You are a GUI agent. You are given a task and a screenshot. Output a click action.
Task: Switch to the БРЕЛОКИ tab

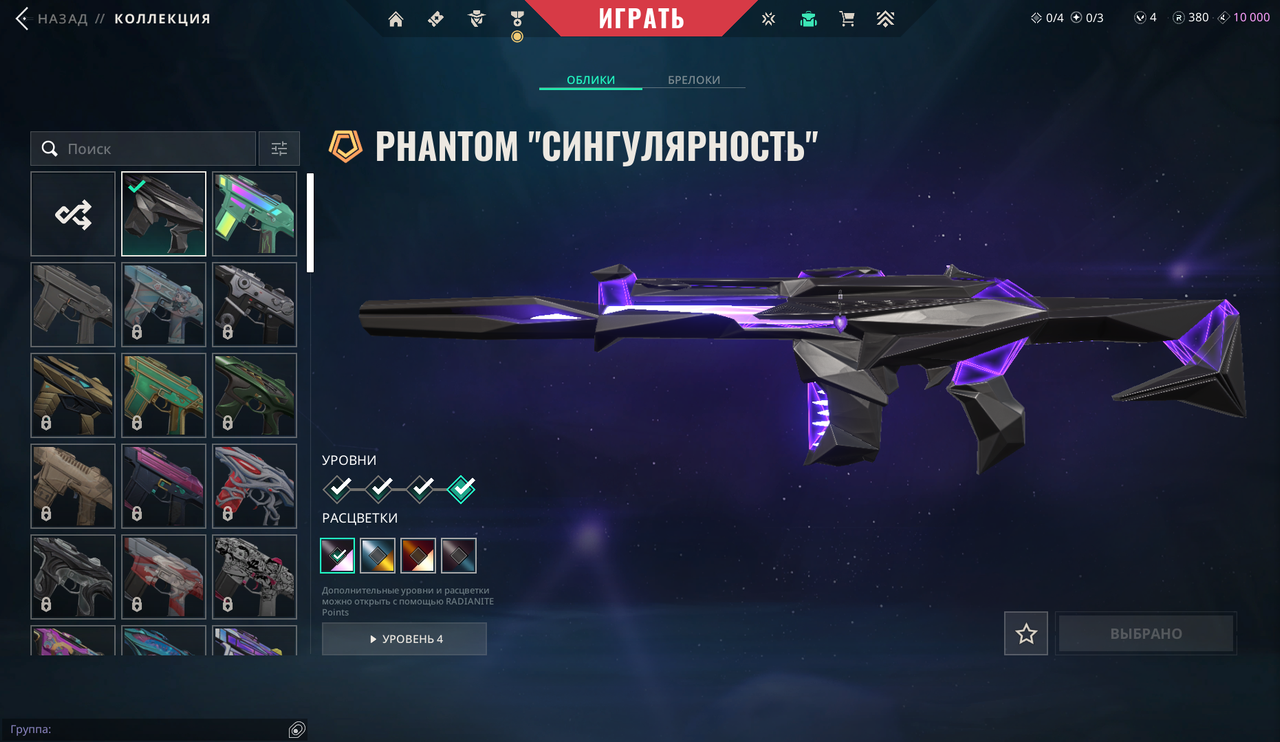(x=694, y=80)
